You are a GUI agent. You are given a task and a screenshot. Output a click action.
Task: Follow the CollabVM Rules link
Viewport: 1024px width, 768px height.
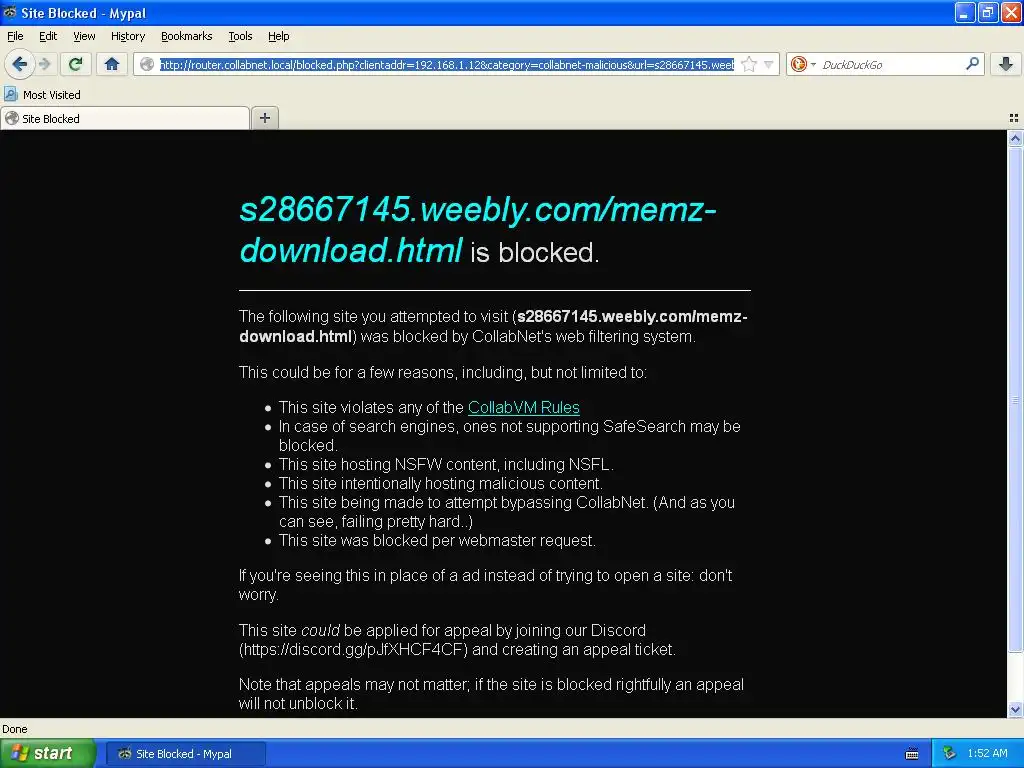[x=524, y=408]
